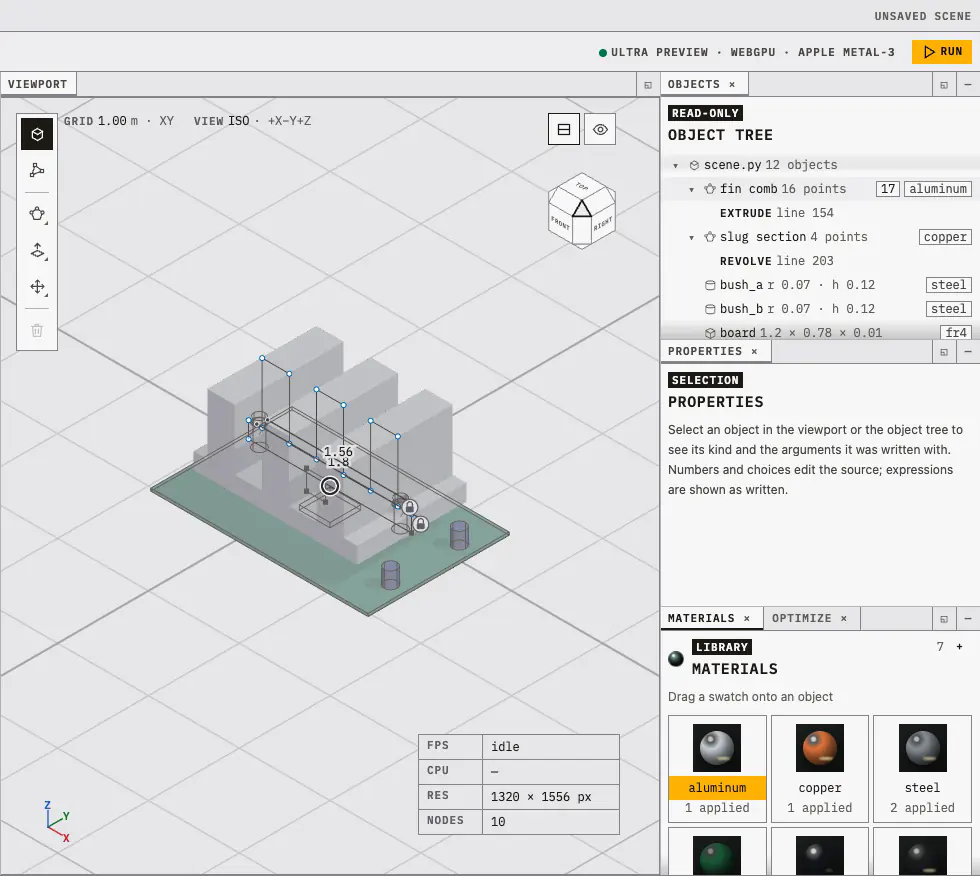The image size is (980, 876).
Task: Click the steel tag on bush_a row
Action: pos(949,285)
